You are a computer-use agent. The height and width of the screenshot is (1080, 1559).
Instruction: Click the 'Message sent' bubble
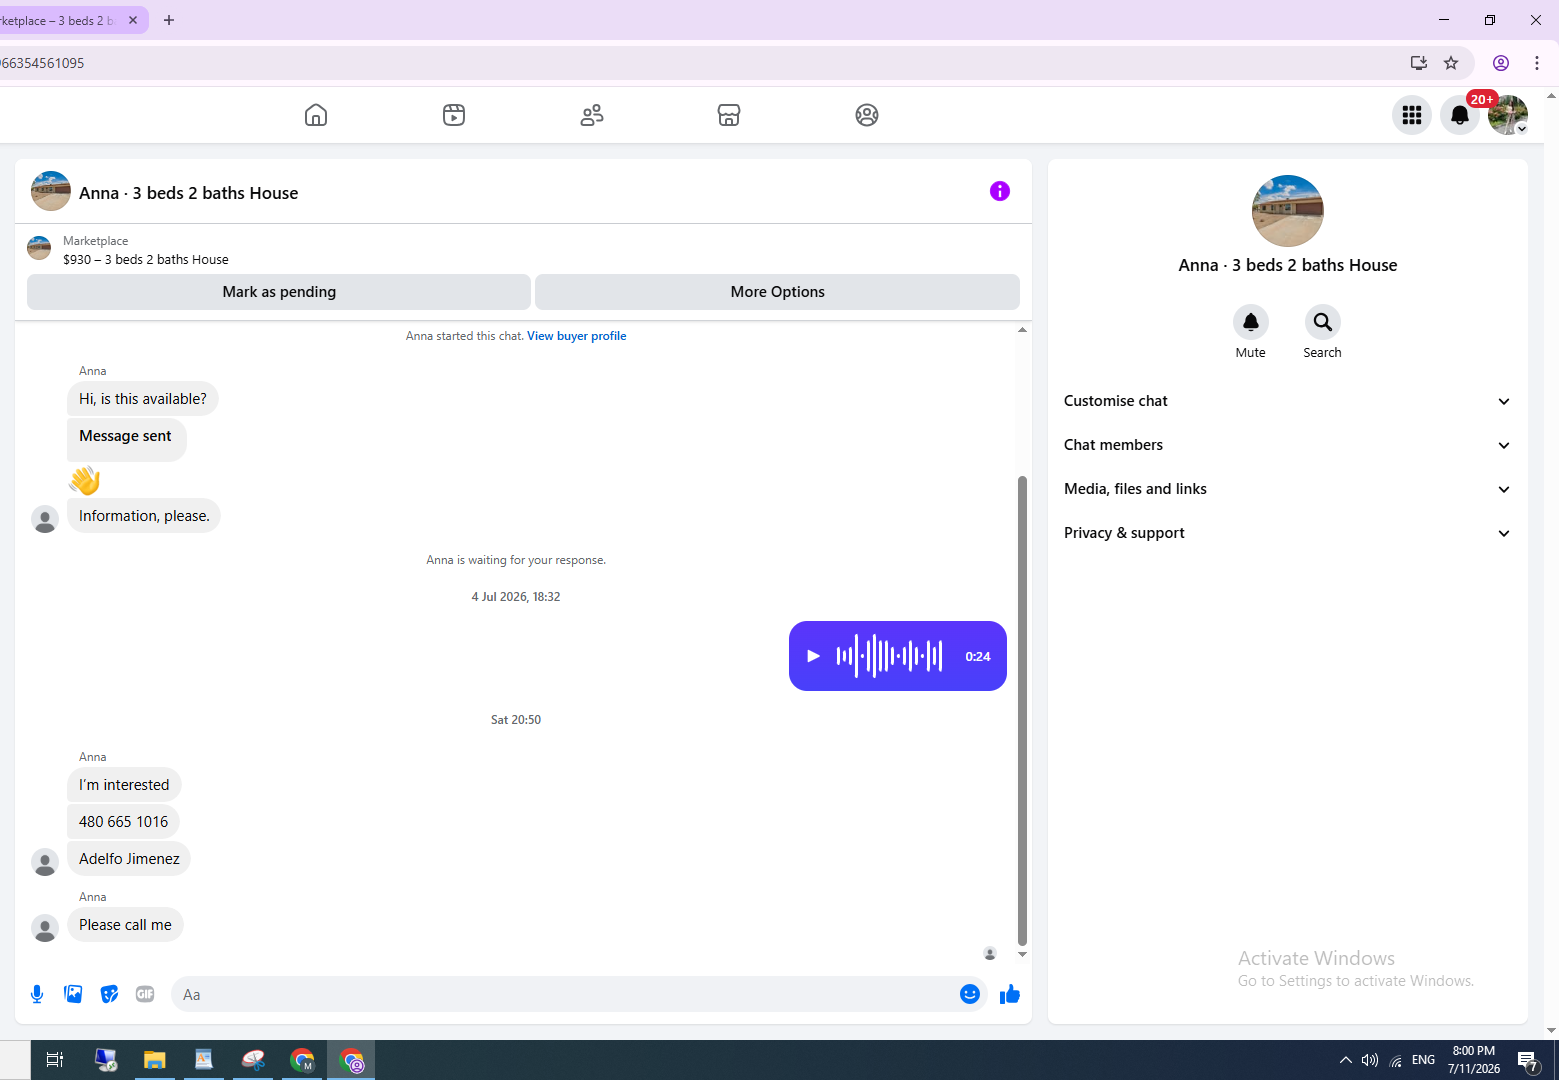click(127, 440)
